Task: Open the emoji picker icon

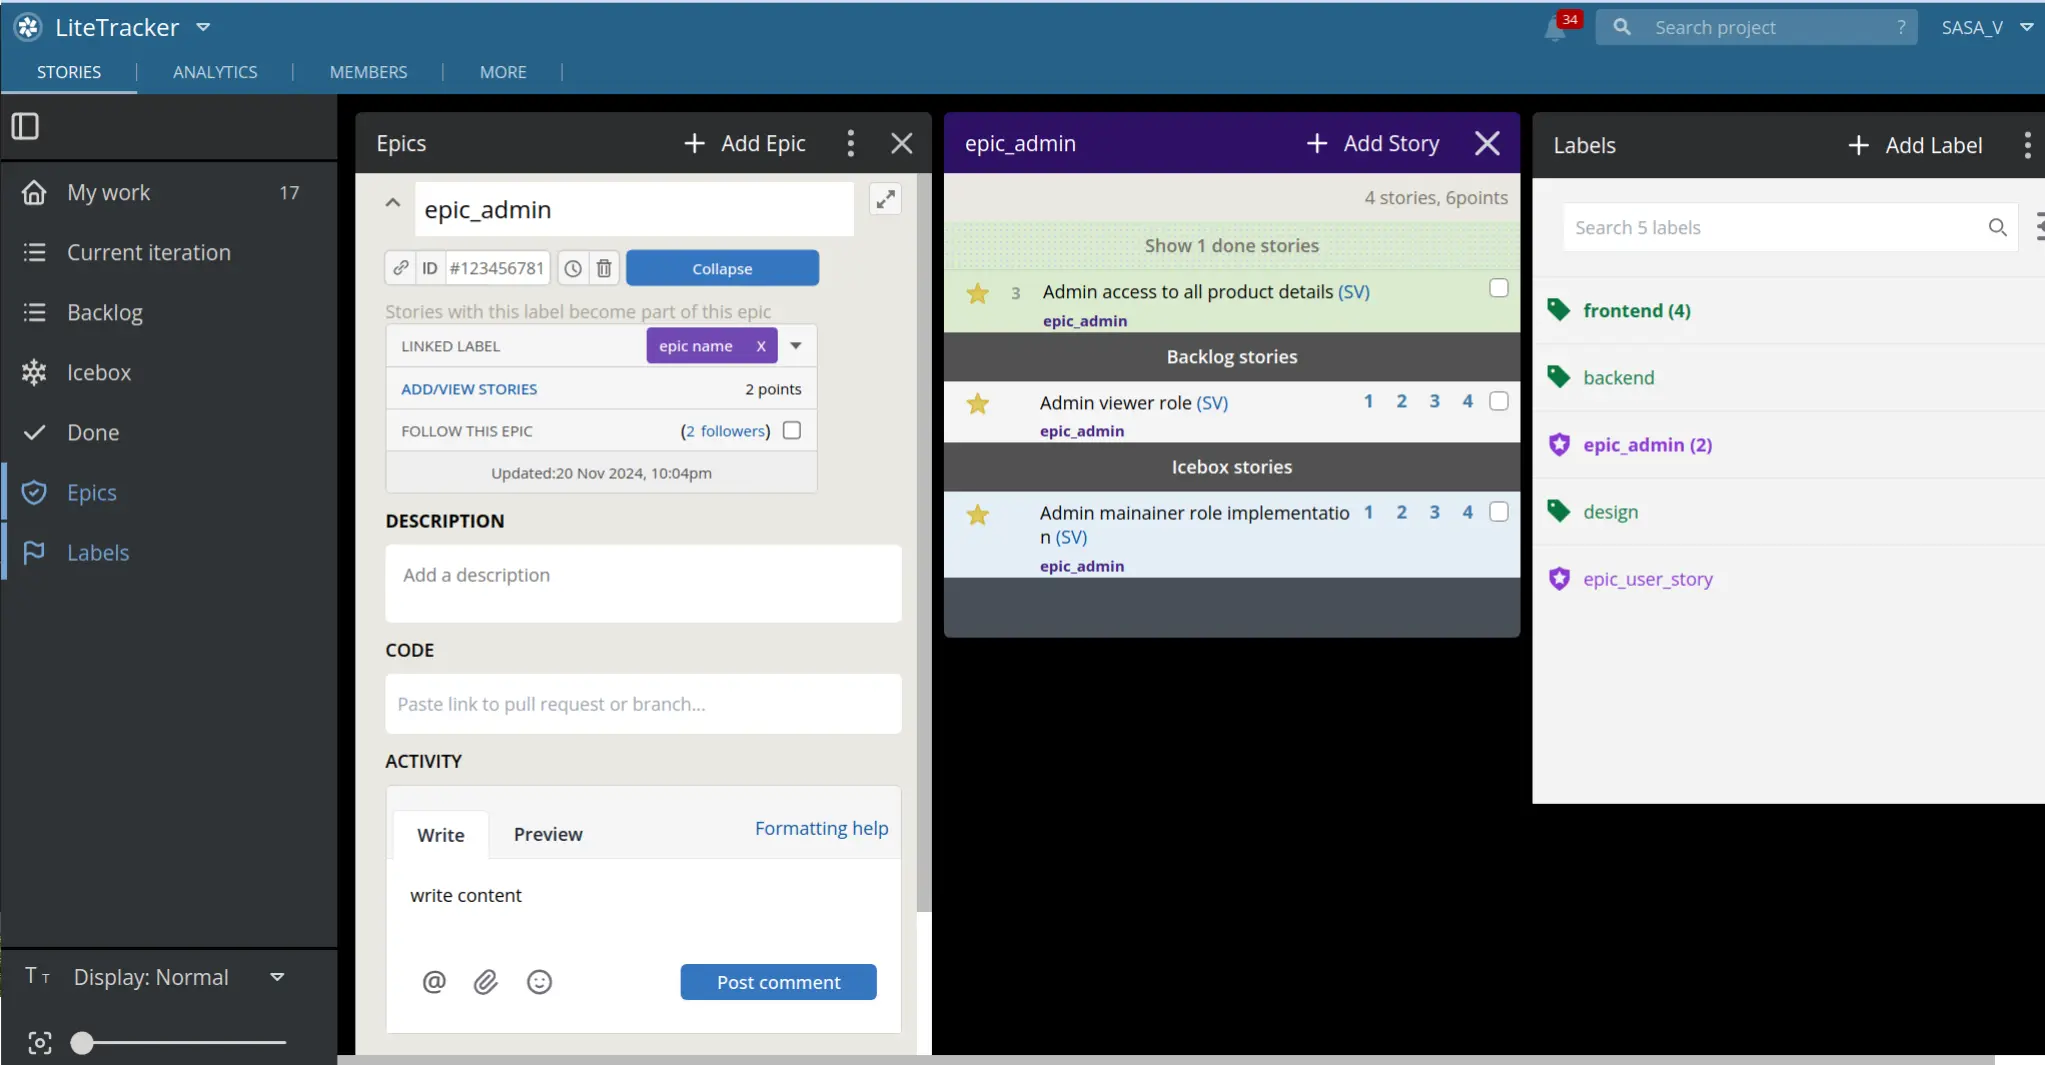Action: tap(539, 982)
